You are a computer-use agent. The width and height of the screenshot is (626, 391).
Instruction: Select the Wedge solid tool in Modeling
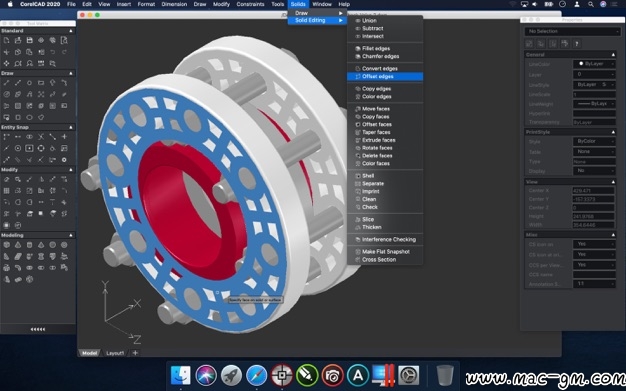pyautogui.click(x=6, y=256)
